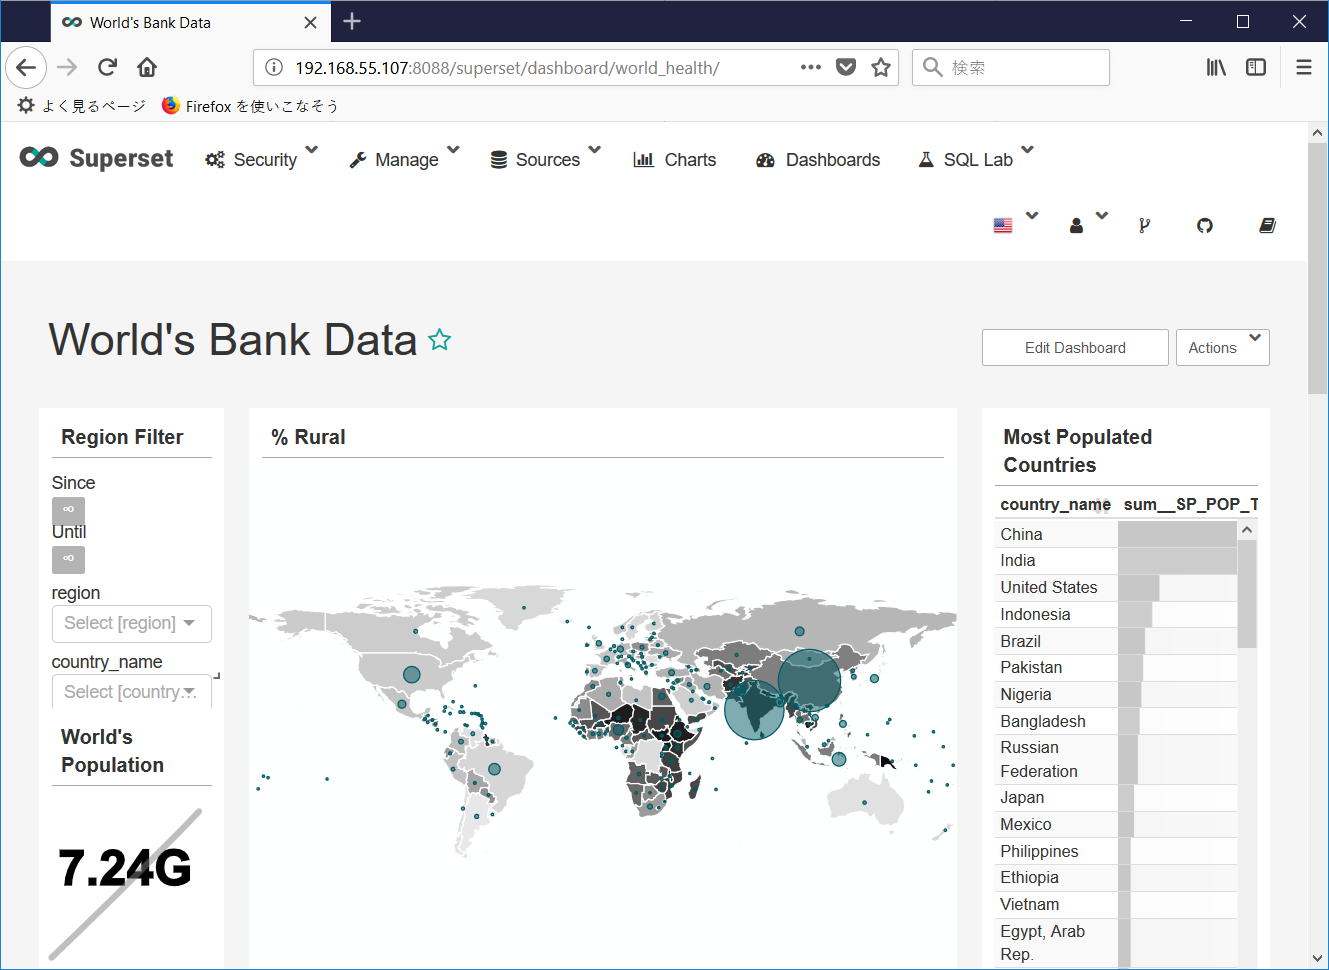
Task: Open the Security menu
Action: click(x=262, y=160)
